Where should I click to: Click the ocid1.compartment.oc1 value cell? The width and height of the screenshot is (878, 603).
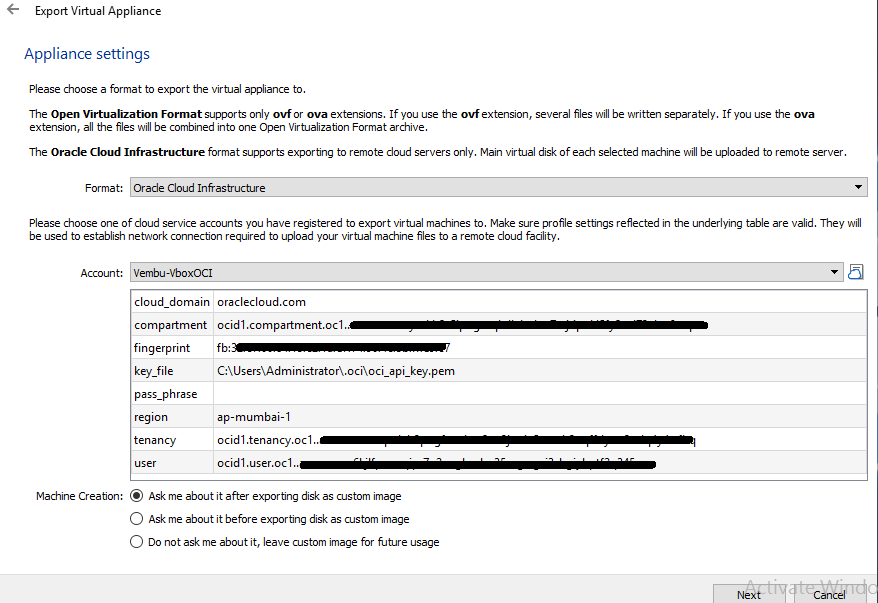click(540, 325)
